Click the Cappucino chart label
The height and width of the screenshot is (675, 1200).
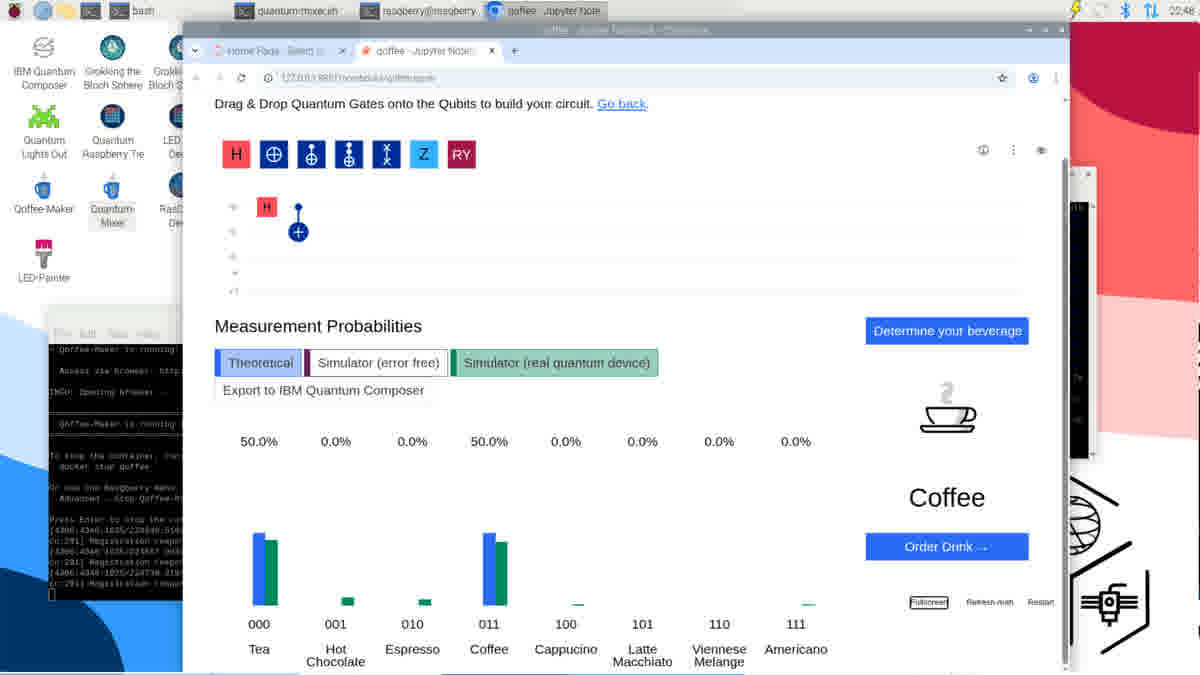click(x=566, y=650)
